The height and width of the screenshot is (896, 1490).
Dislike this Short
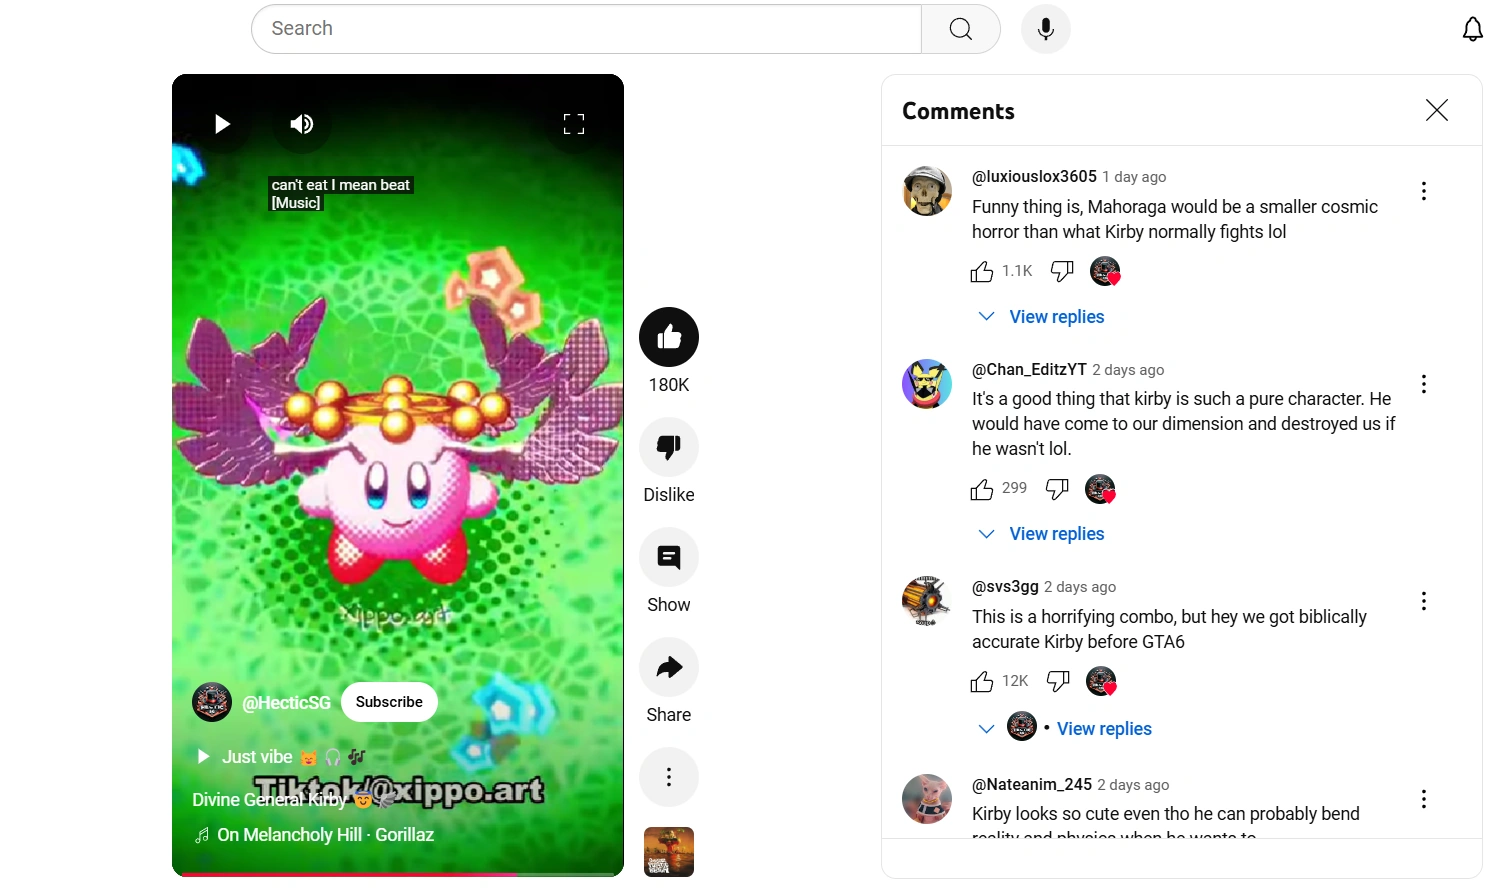[669, 447]
